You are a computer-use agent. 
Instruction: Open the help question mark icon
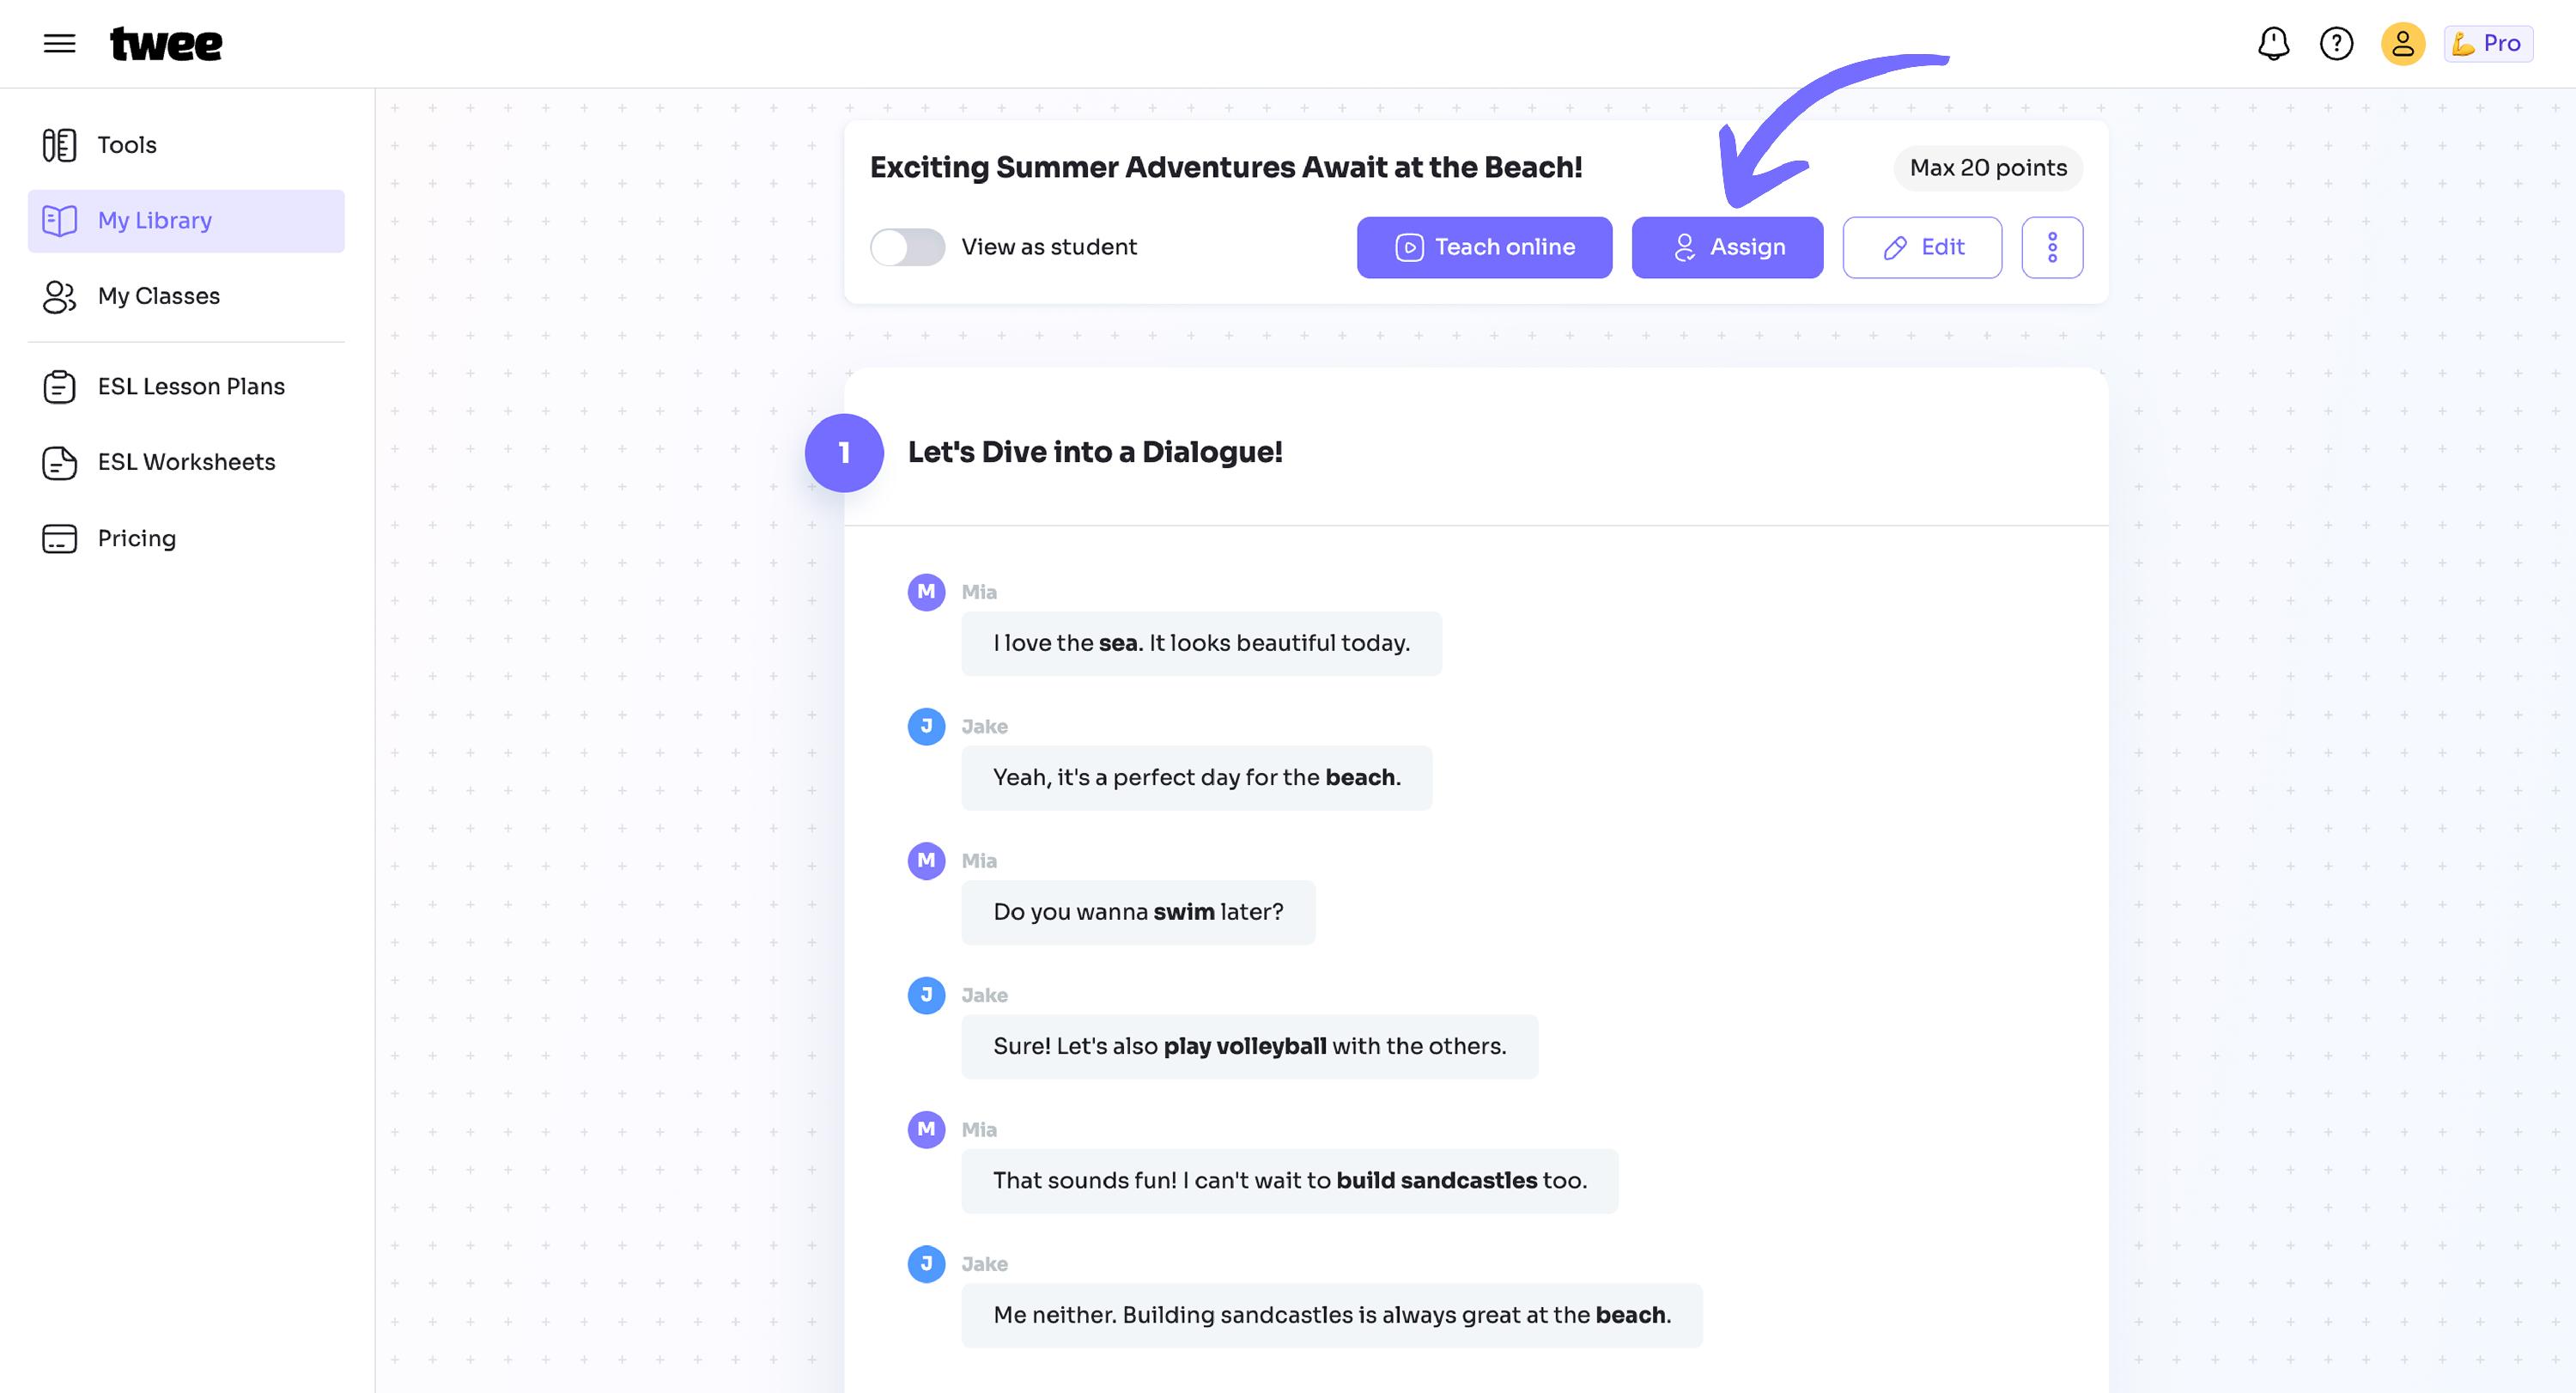coord(2336,43)
